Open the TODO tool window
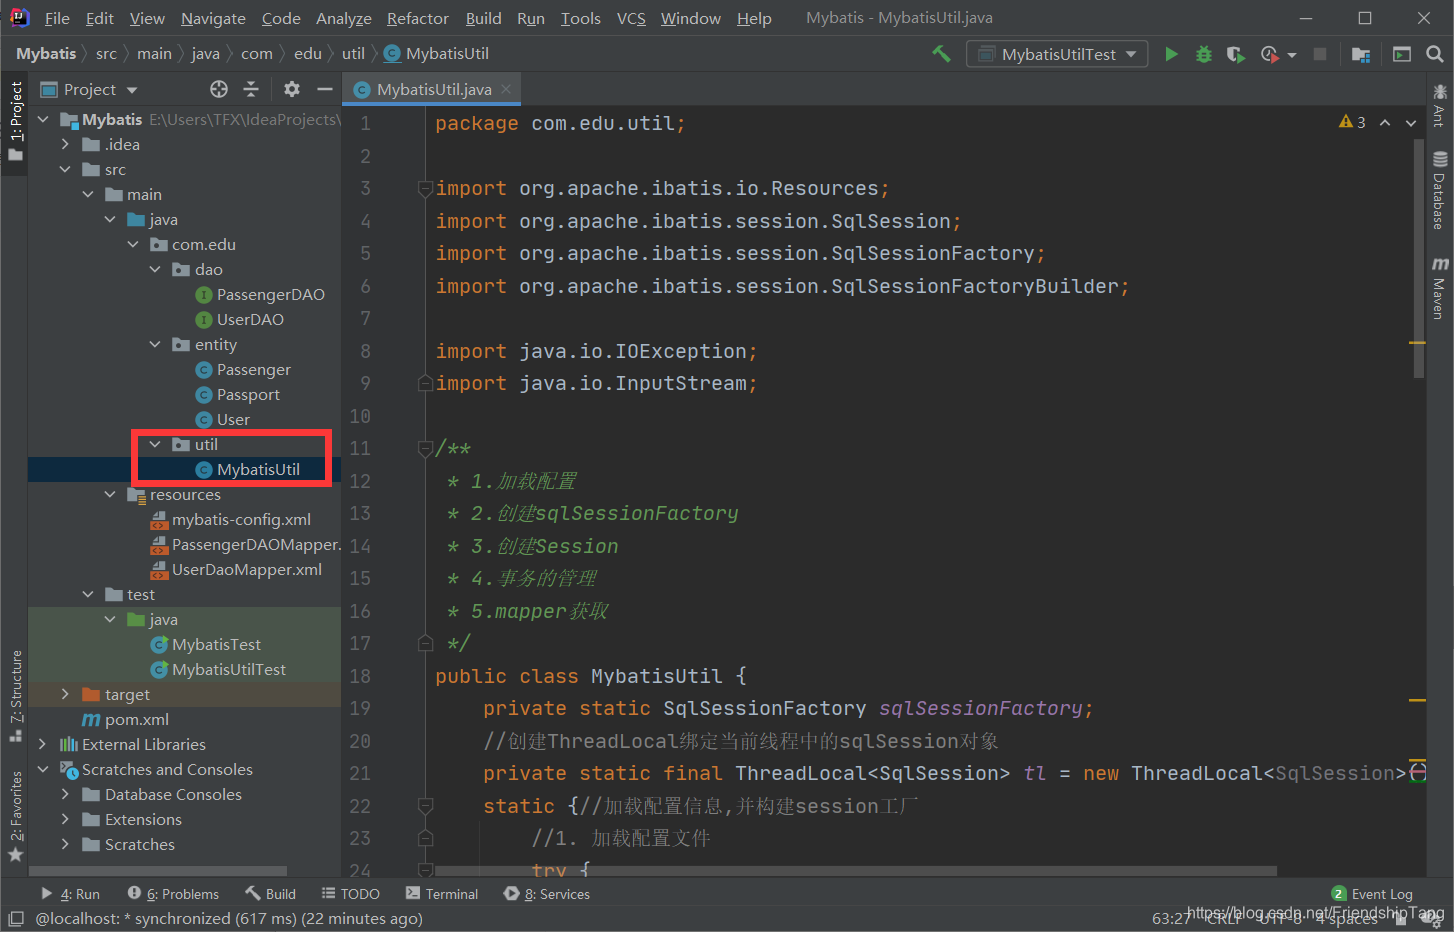 (x=351, y=894)
